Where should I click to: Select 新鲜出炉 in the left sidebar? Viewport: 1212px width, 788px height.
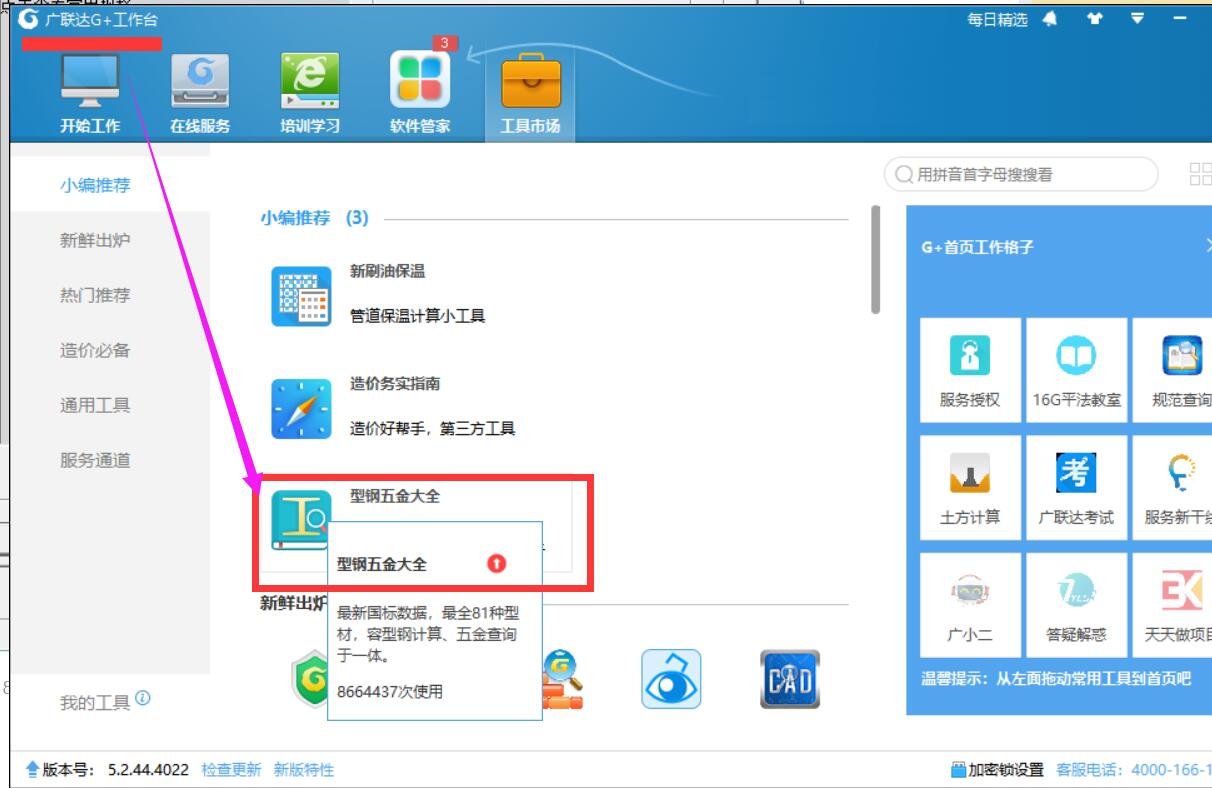tap(95, 240)
